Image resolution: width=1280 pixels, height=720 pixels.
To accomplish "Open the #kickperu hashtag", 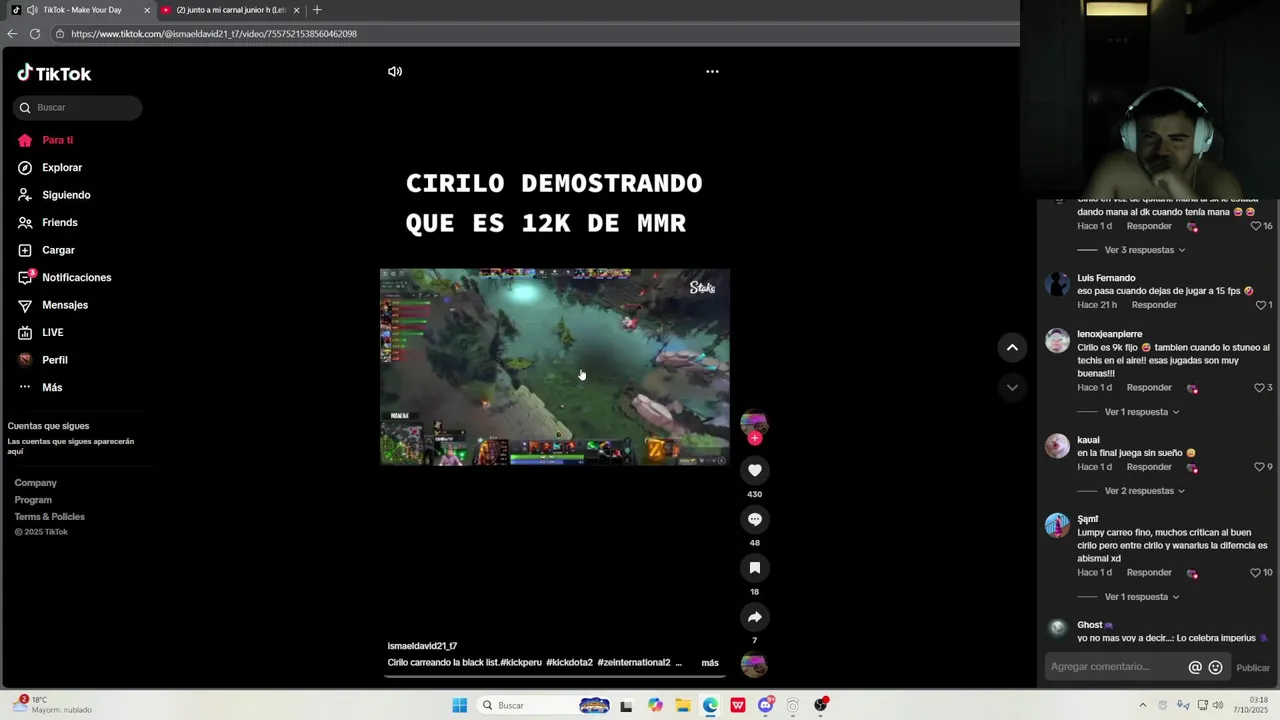I will (521, 663).
